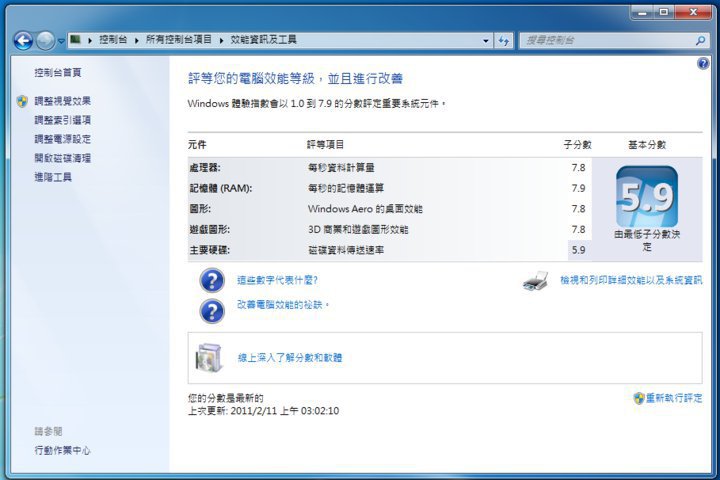Click the magnifier search icon

click(700, 41)
